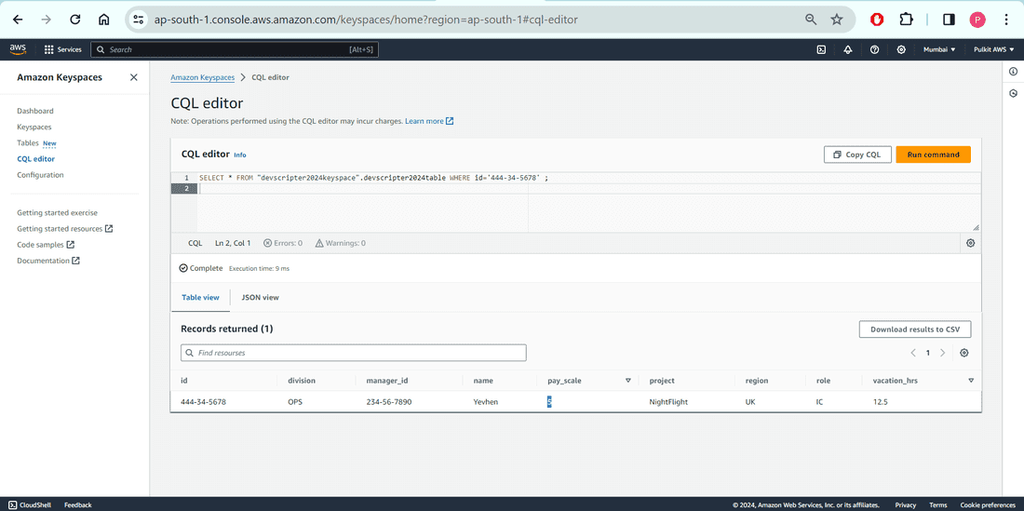Click the Find resources search field
The image size is (1024, 511).
point(353,353)
